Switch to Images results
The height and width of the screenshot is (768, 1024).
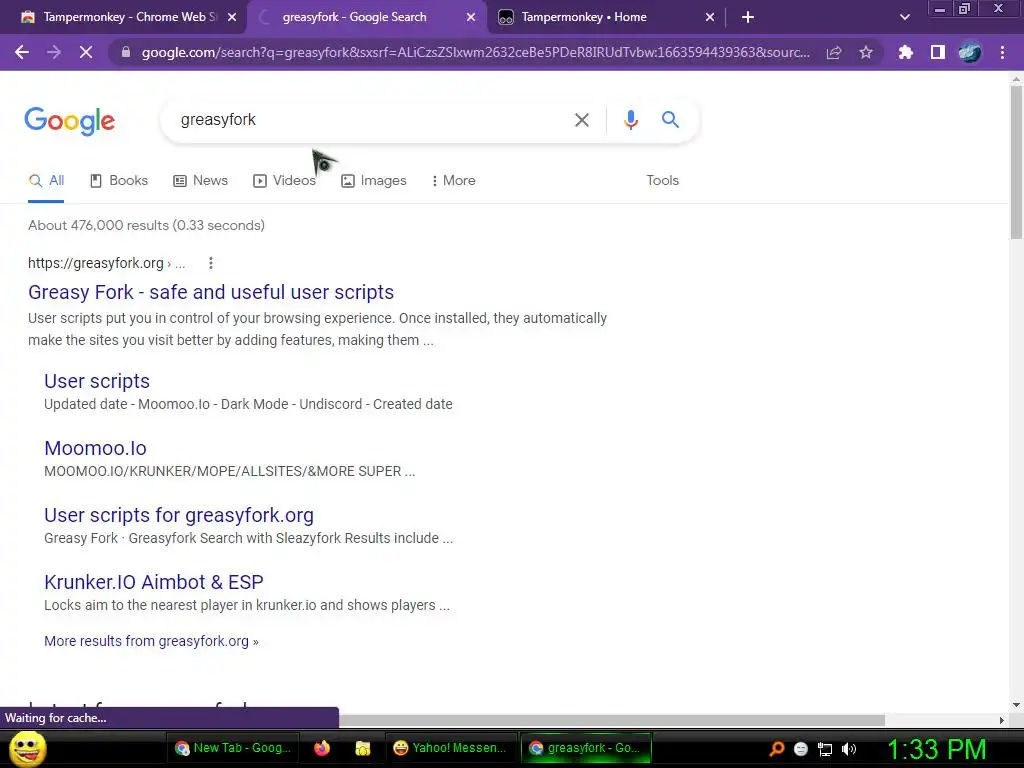[x=374, y=180]
